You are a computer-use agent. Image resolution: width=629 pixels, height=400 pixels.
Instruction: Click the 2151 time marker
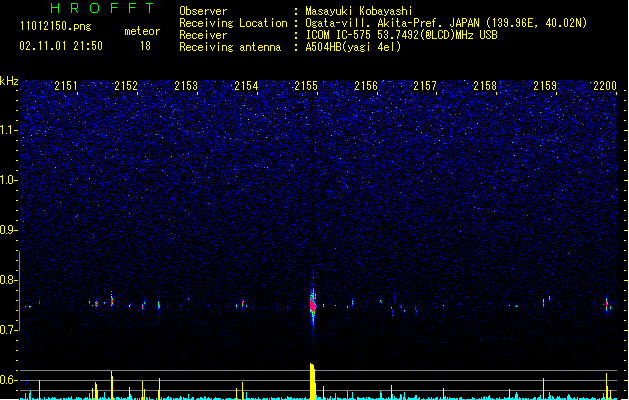coord(66,86)
